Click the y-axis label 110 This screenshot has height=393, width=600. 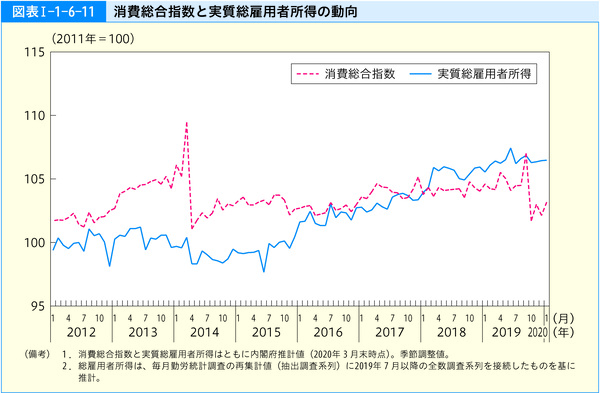[34, 116]
